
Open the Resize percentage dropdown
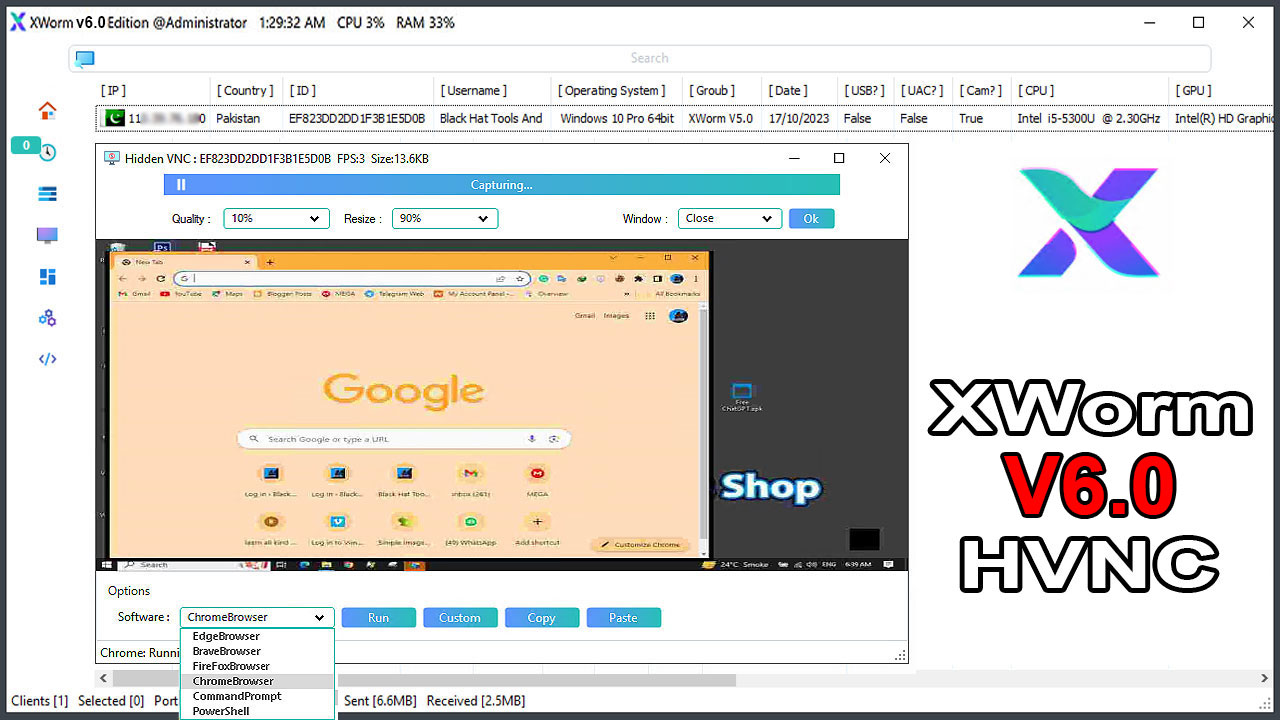(444, 218)
